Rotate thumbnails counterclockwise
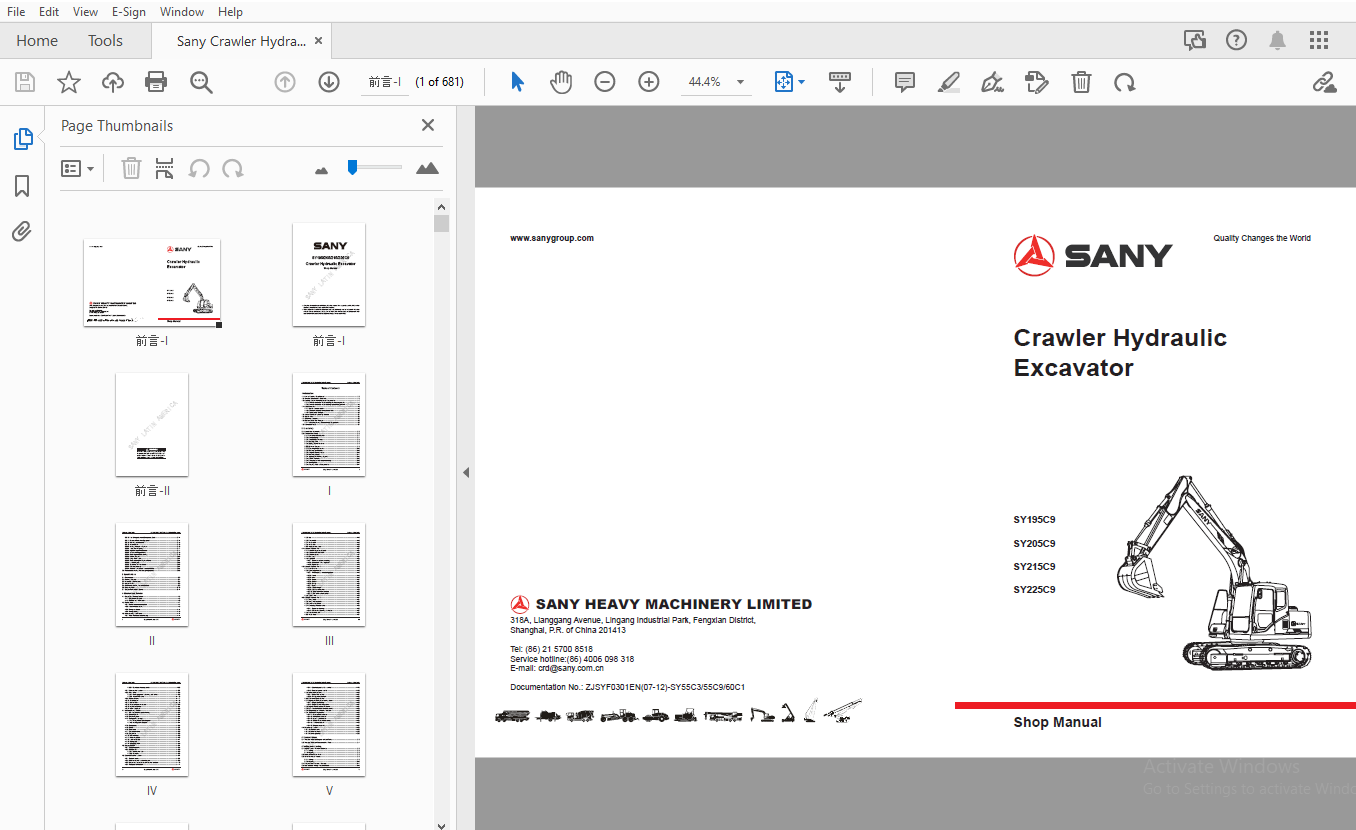The height and width of the screenshot is (830, 1356). tap(199, 168)
